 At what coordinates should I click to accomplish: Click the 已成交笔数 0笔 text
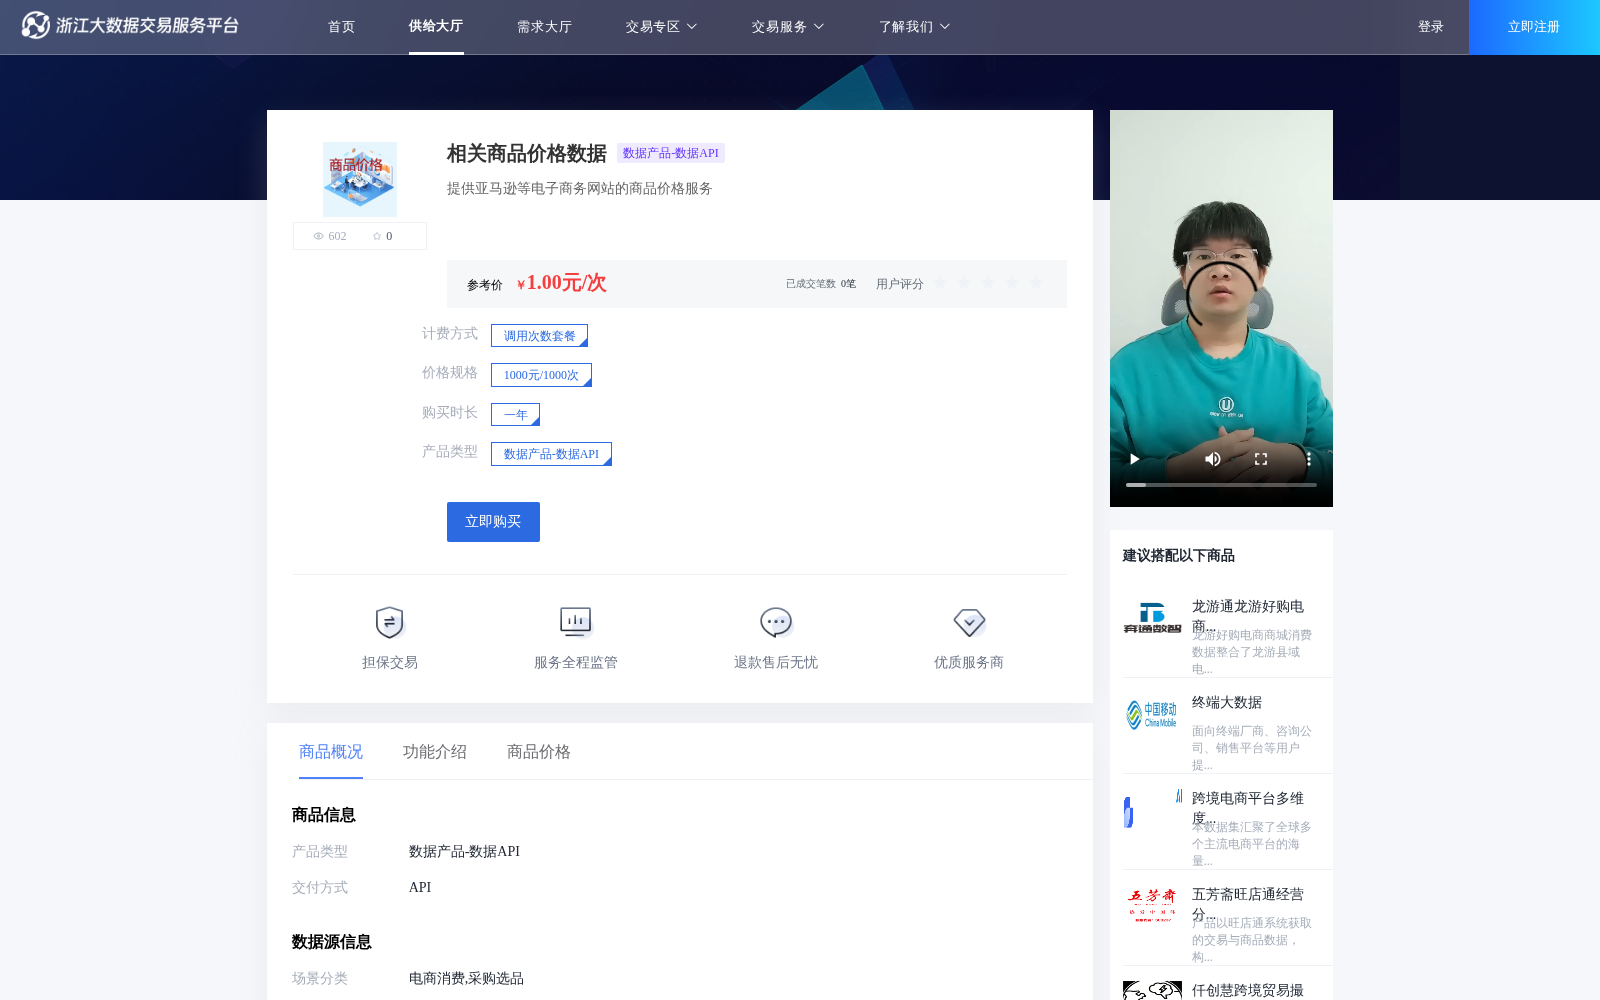coord(820,284)
